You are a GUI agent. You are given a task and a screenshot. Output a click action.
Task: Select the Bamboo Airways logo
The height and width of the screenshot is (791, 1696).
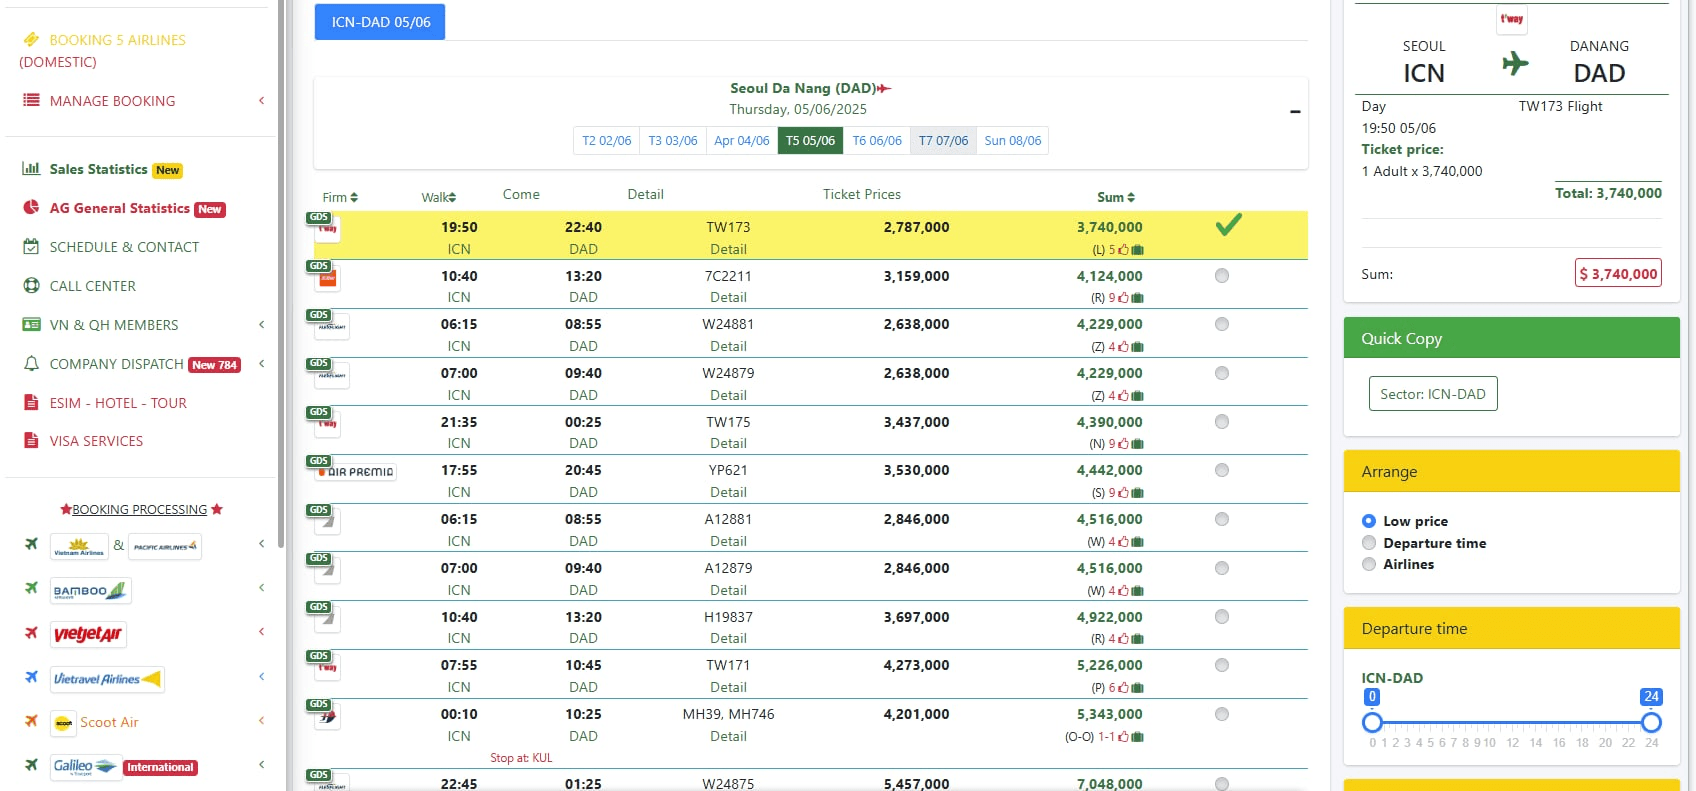pos(90,590)
